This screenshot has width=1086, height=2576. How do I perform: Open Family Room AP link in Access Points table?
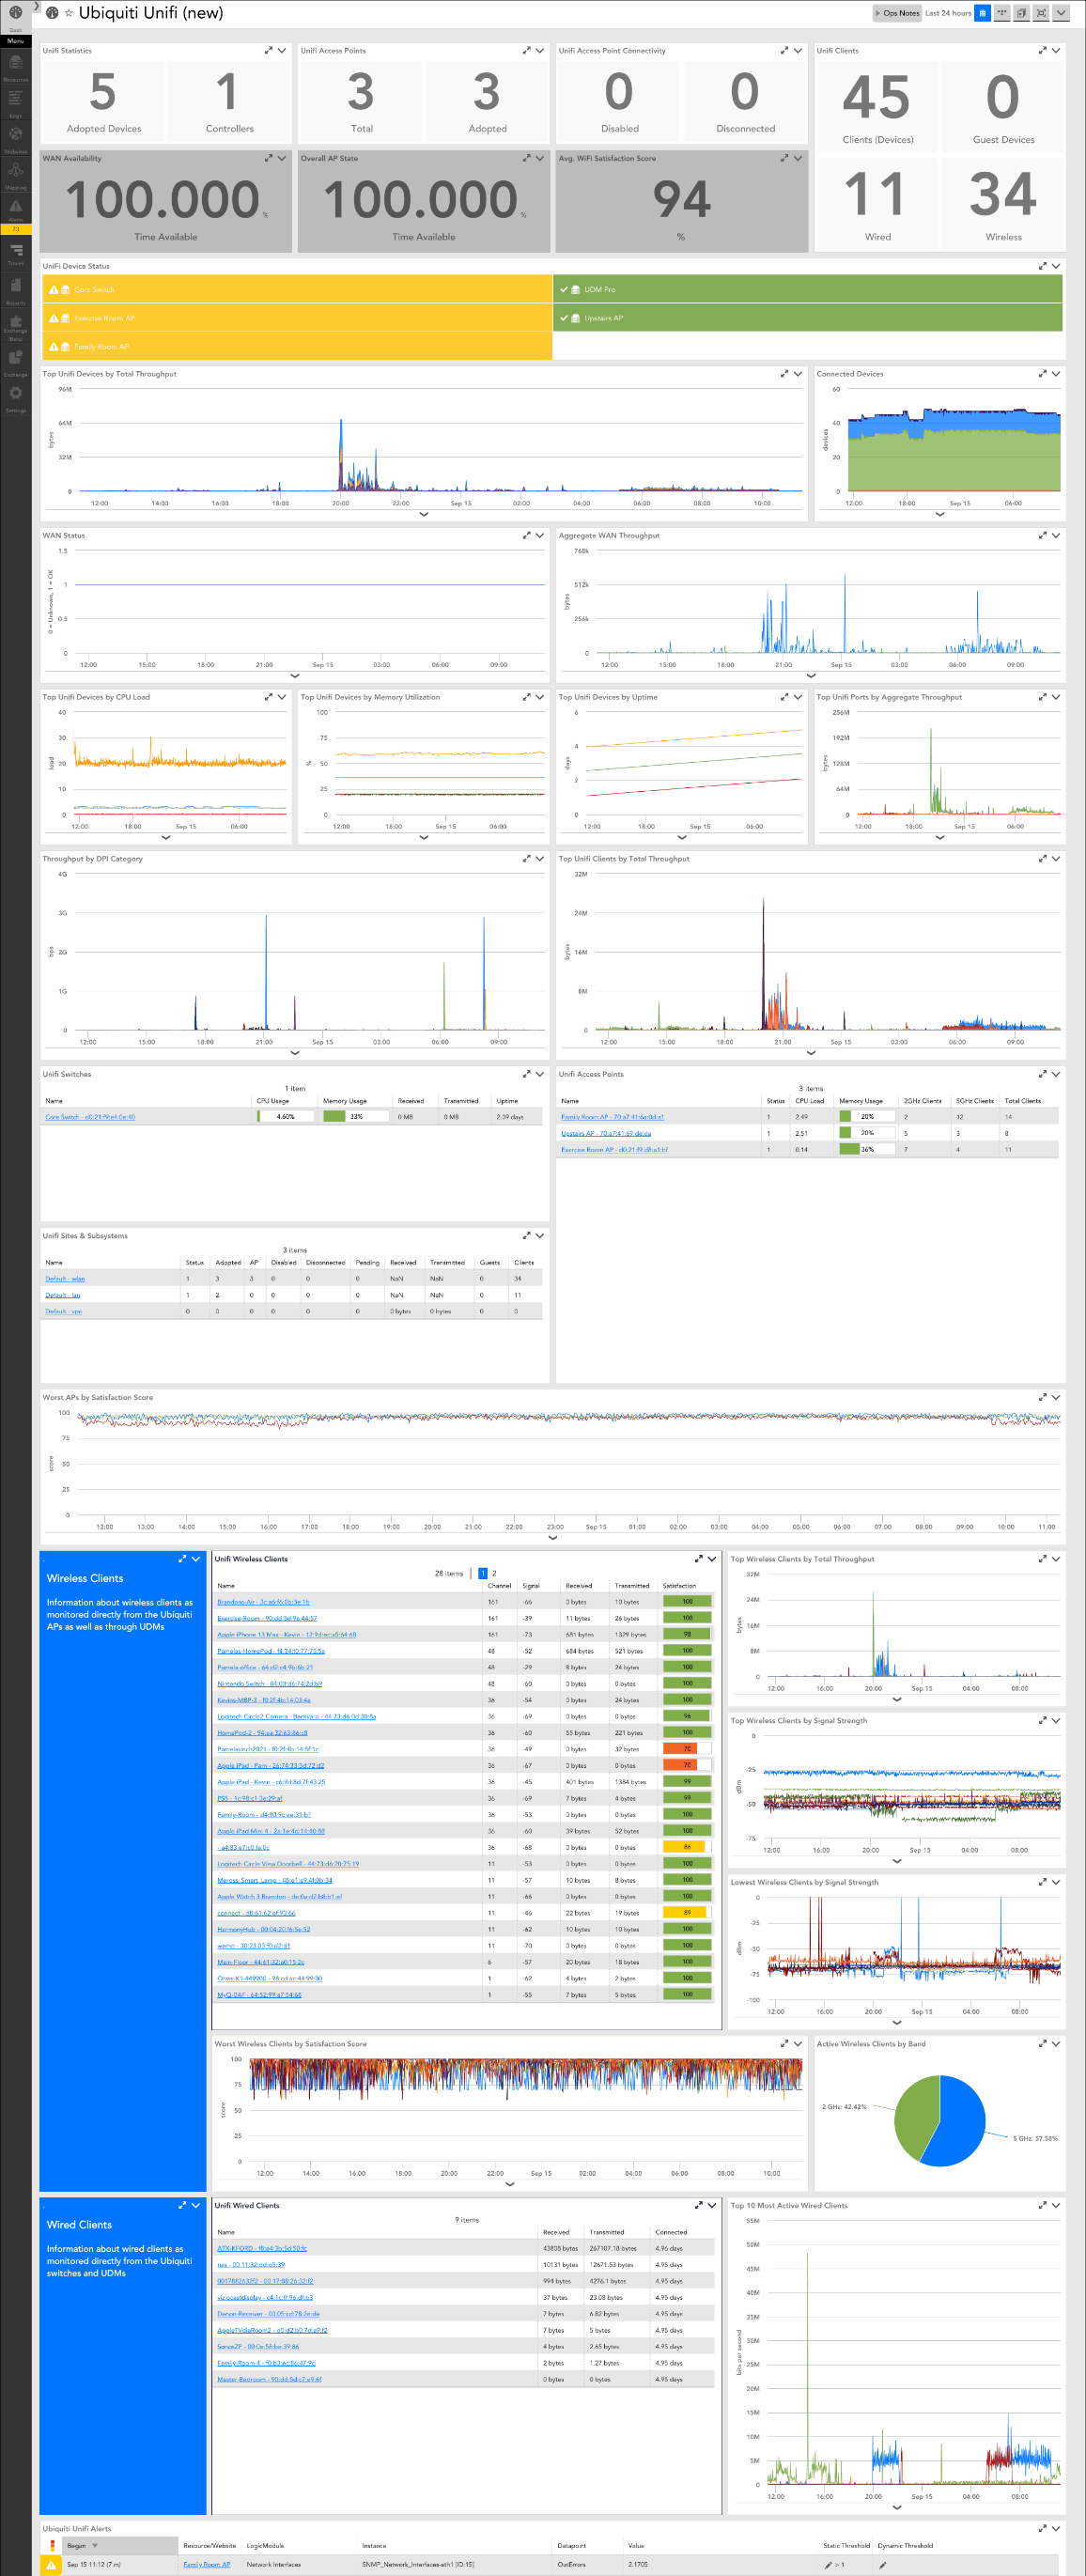click(x=612, y=1117)
